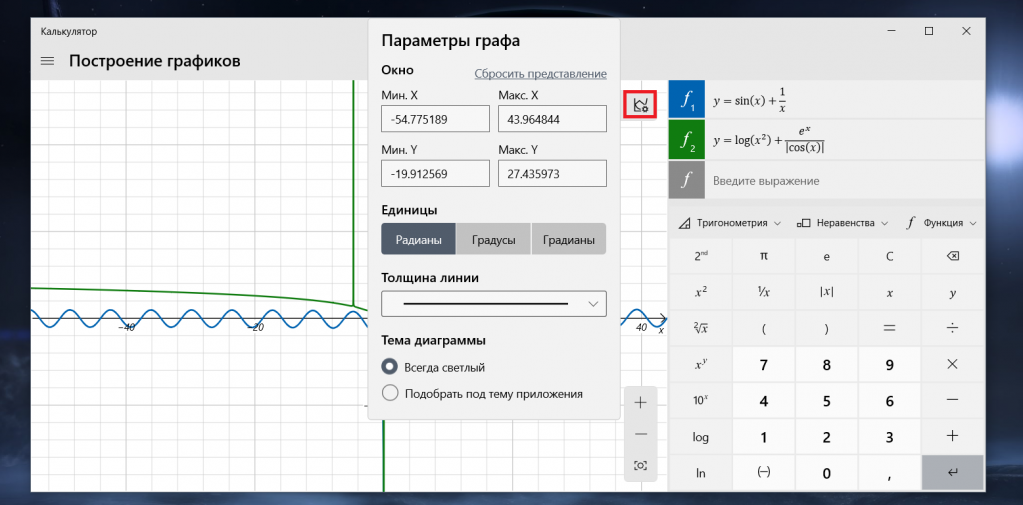Click the graph view reset button below the zoom buttons
This screenshot has height=505, width=1023.
click(640, 465)
